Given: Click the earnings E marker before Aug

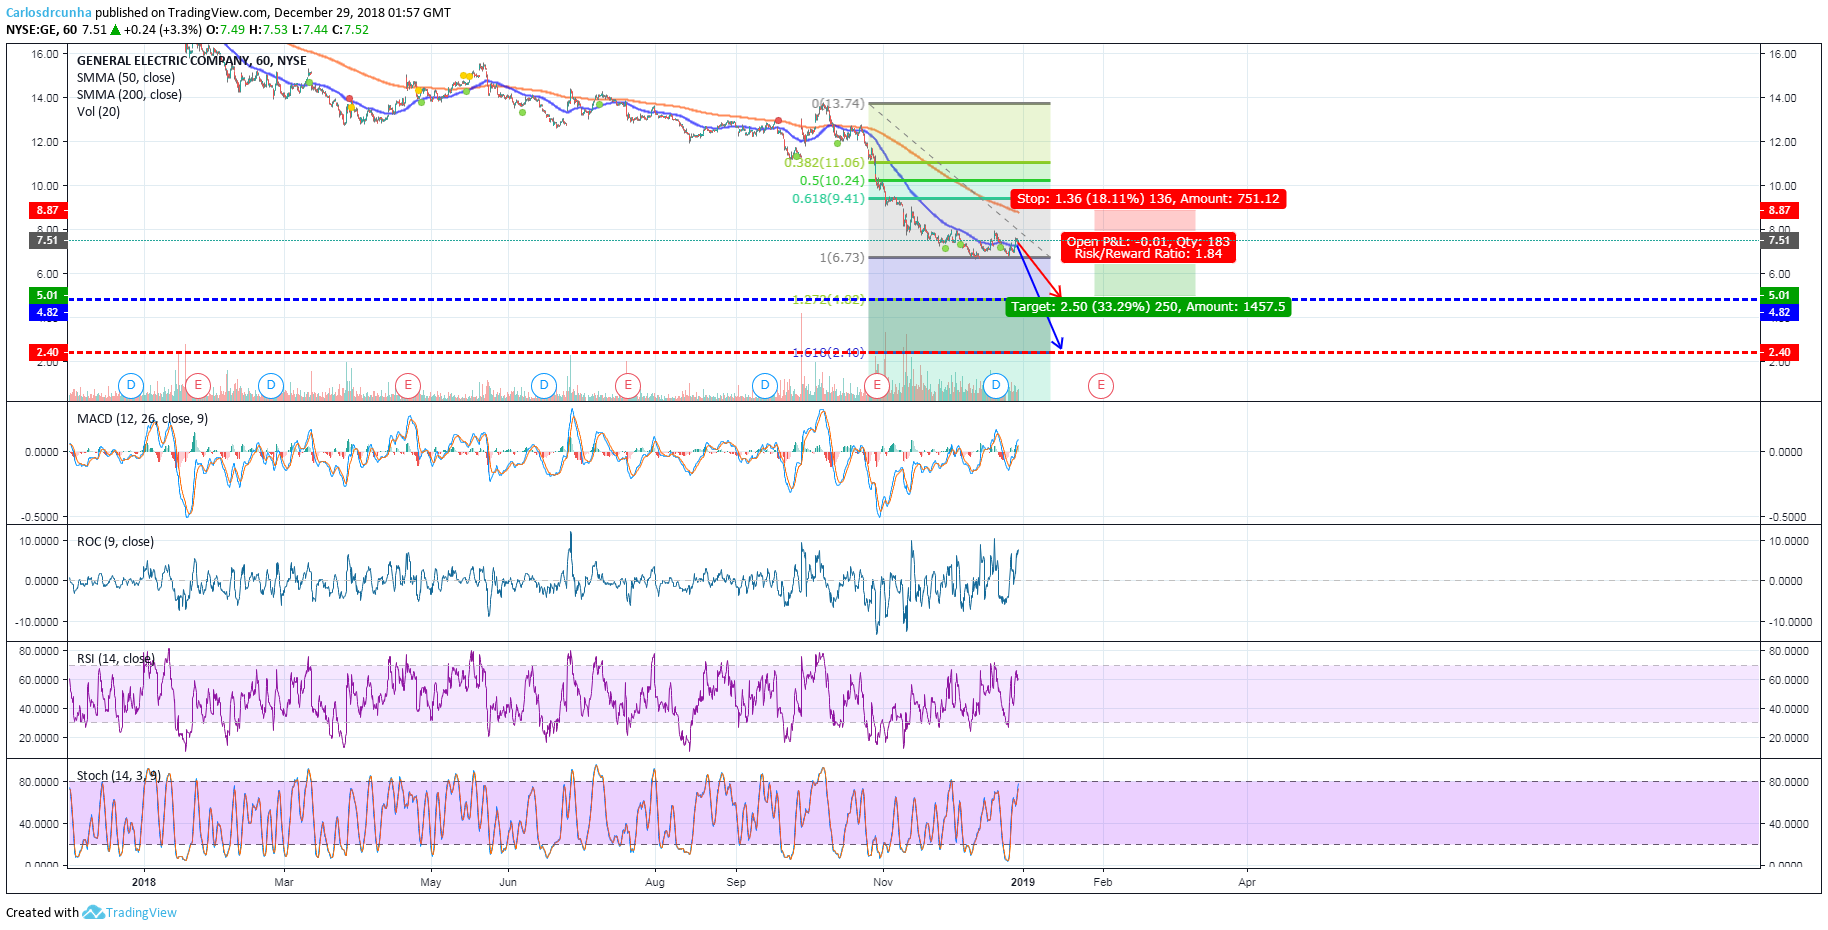Looking at the screenshot, I should click(628, 385).
